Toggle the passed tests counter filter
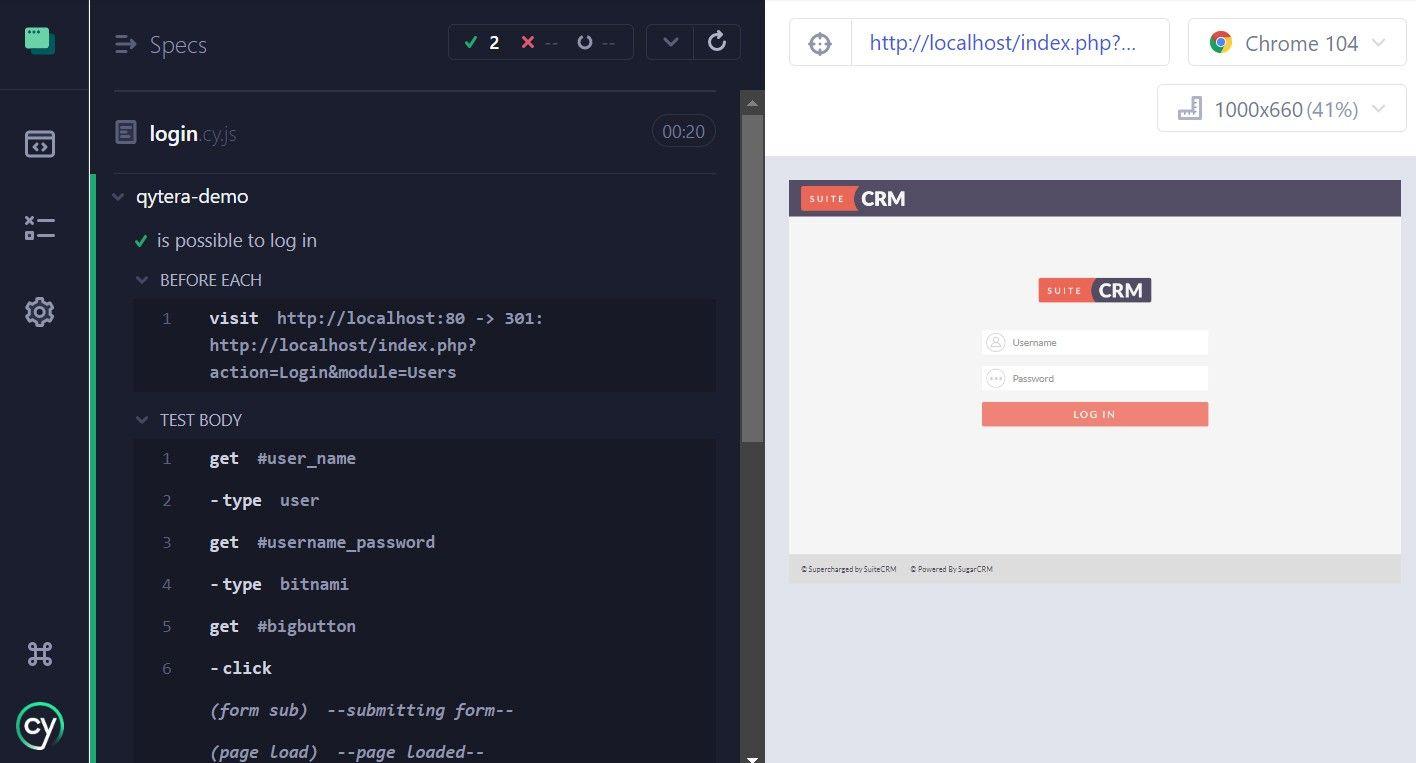Image resolution: width=1416 pixels, height=763 pixels. coord(482,42)
